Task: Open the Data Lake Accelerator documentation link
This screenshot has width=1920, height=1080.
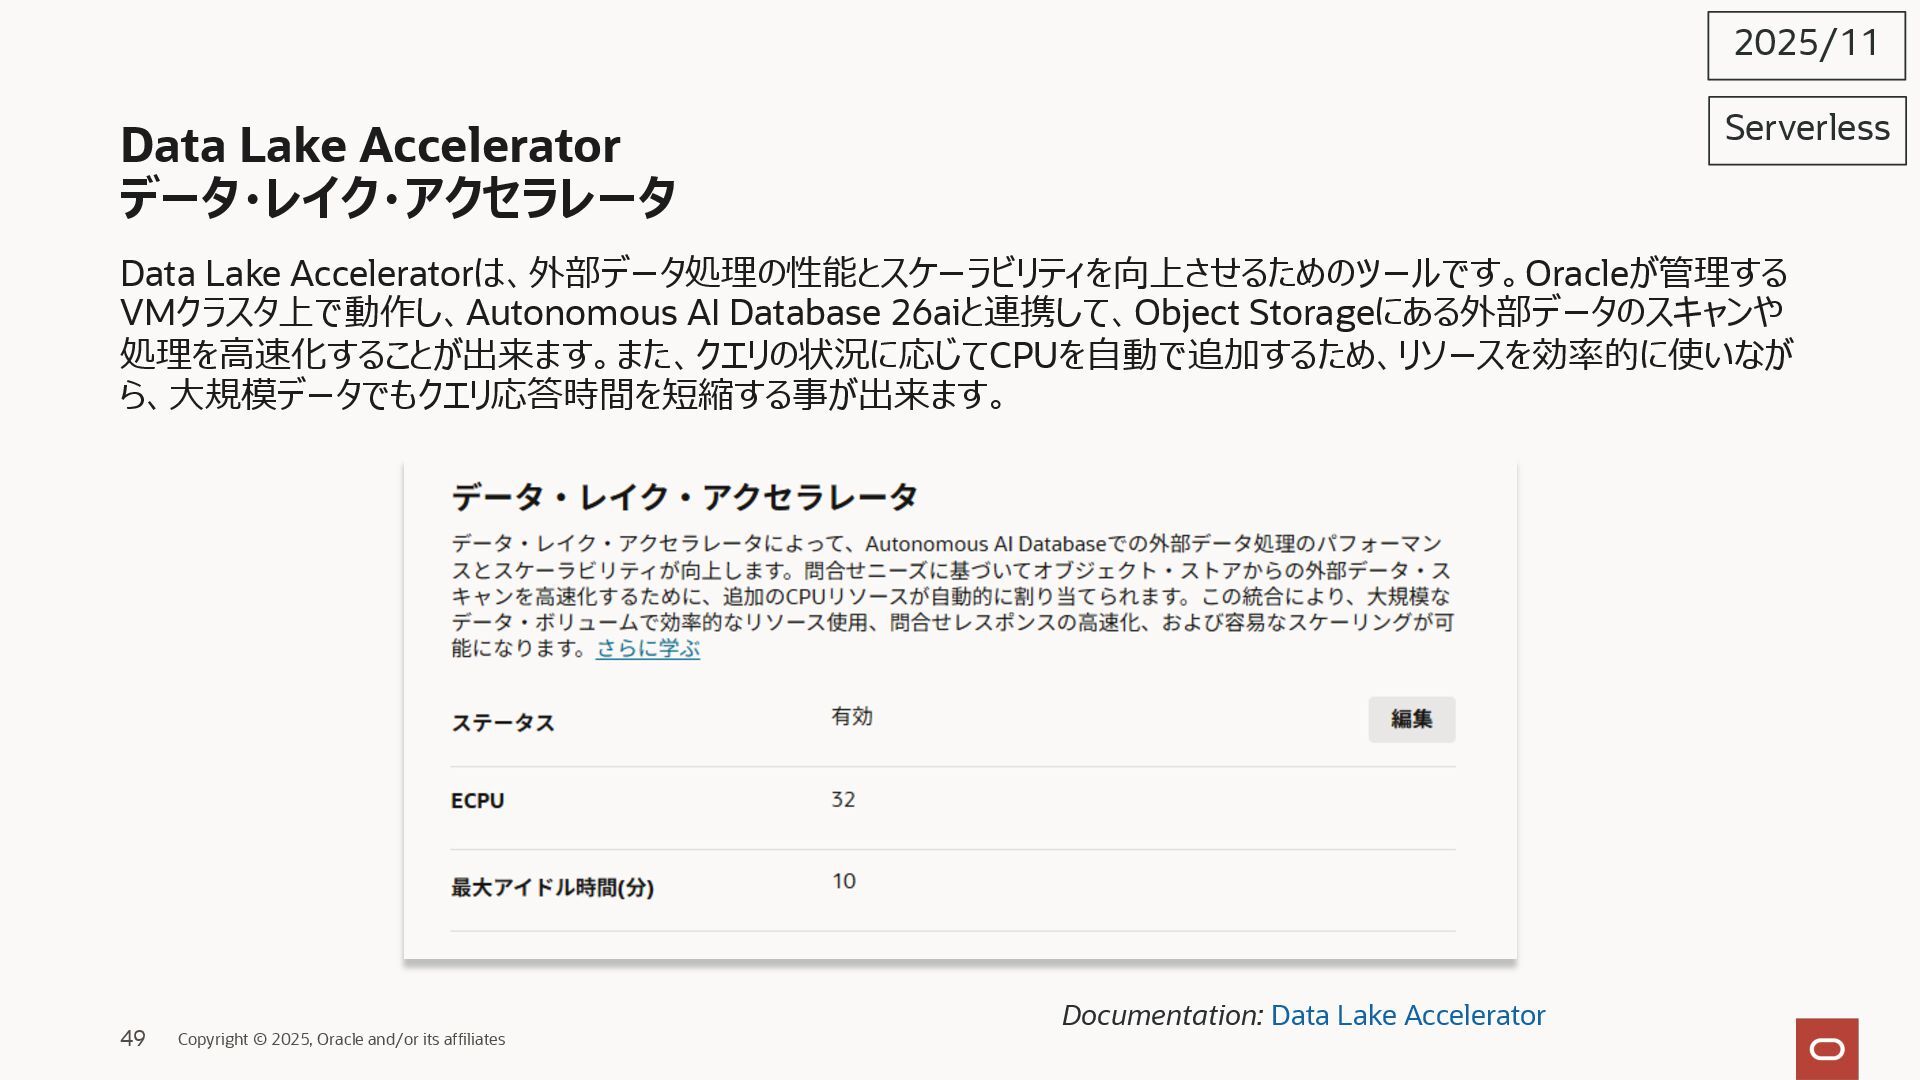Action: pyautogui.click(x=1407, y=1015)
